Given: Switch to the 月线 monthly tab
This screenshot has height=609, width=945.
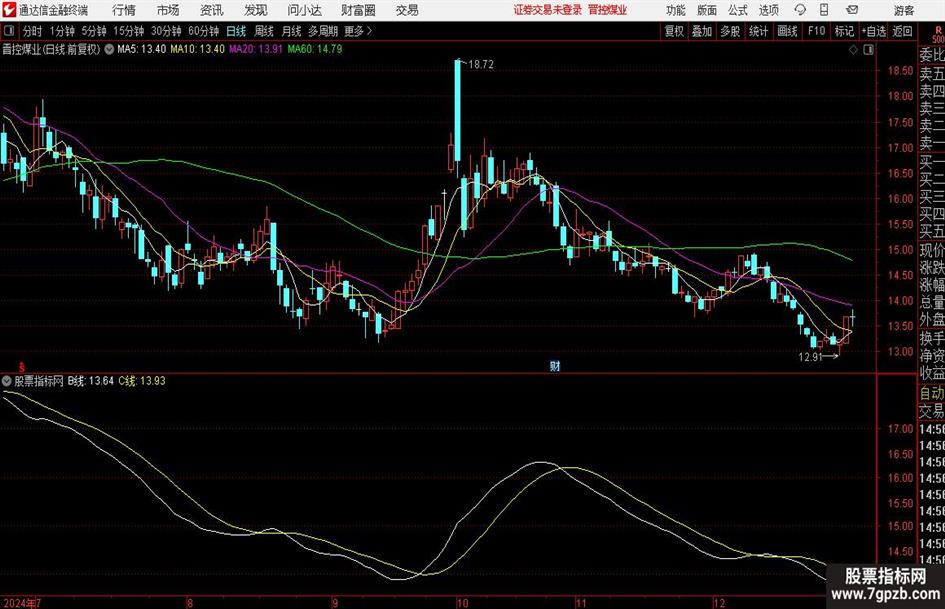Looking at the screenshot, I should coord(292,31).
